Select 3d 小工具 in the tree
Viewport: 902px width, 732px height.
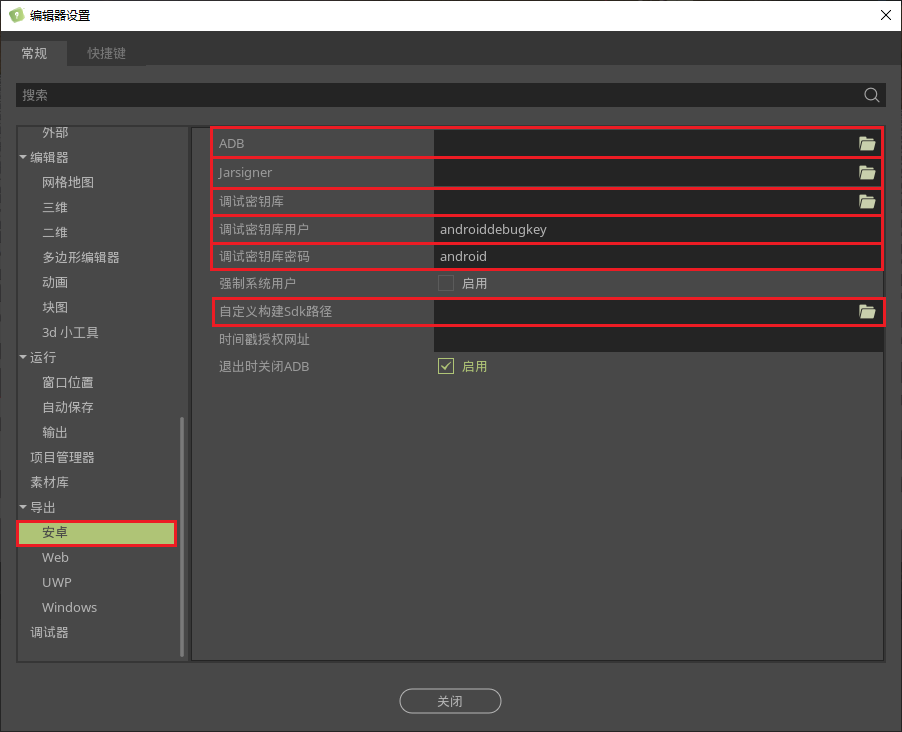(x=70, y=333)
